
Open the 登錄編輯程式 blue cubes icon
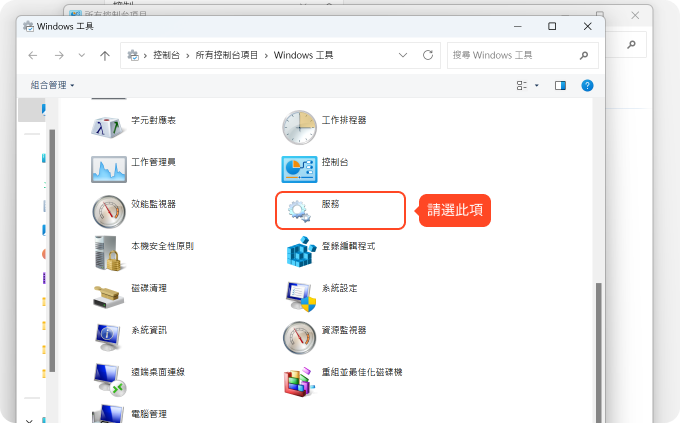point(301,252)
